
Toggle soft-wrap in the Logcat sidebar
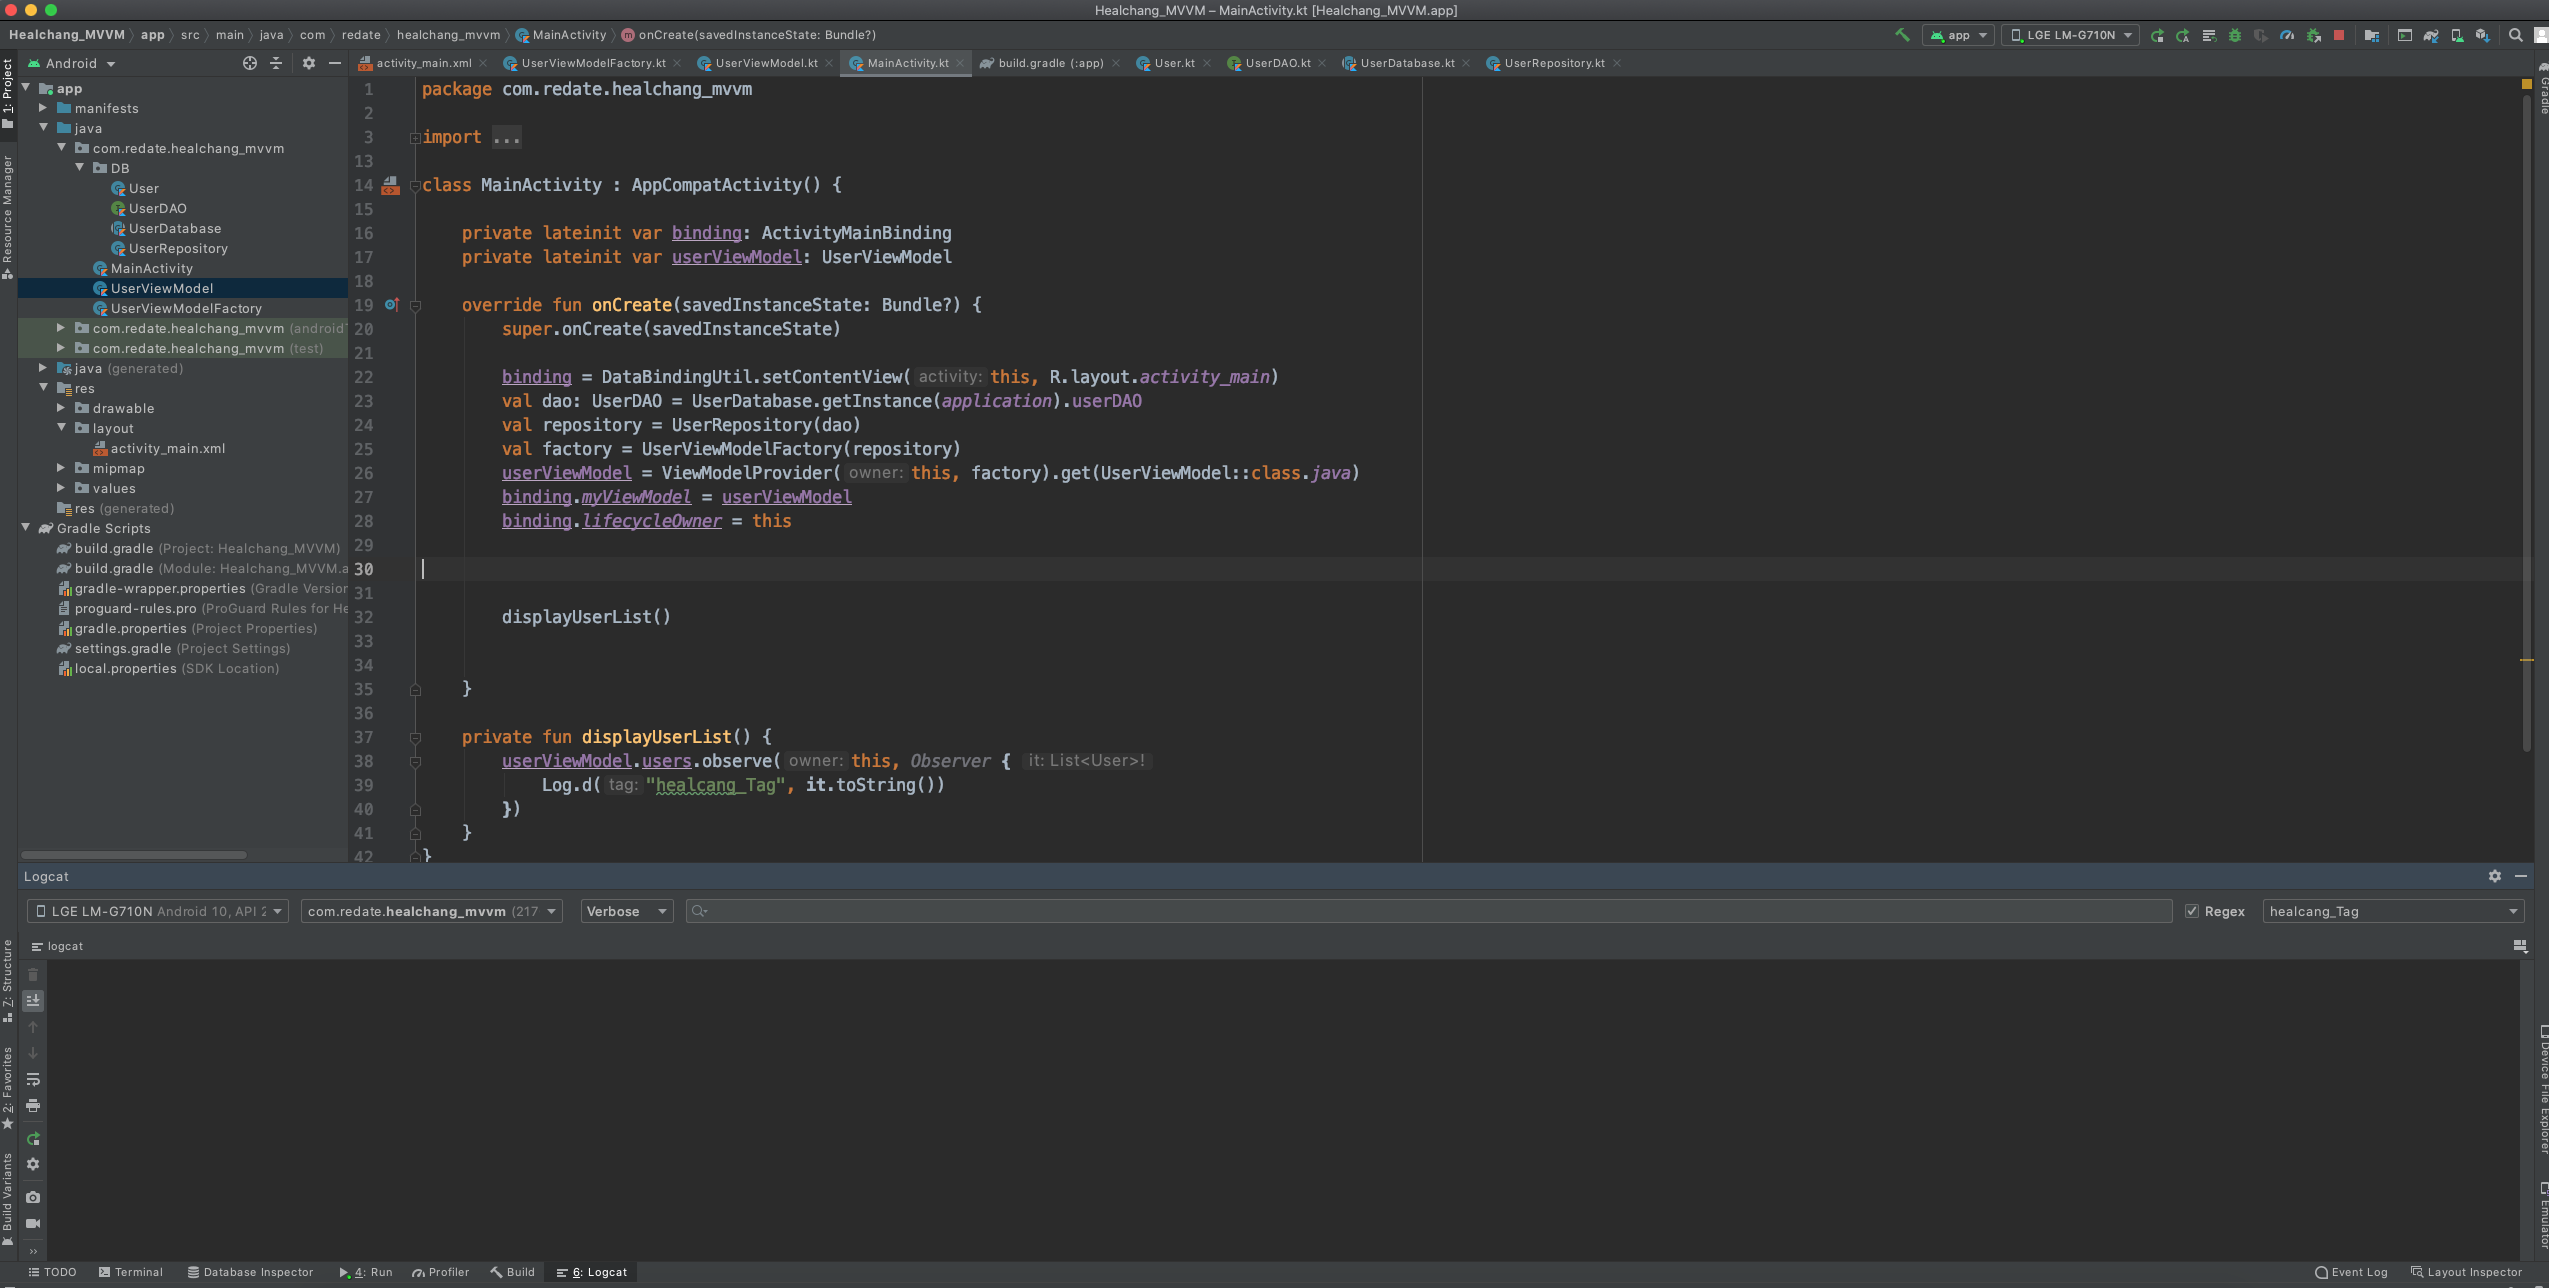click(33, 1079)
